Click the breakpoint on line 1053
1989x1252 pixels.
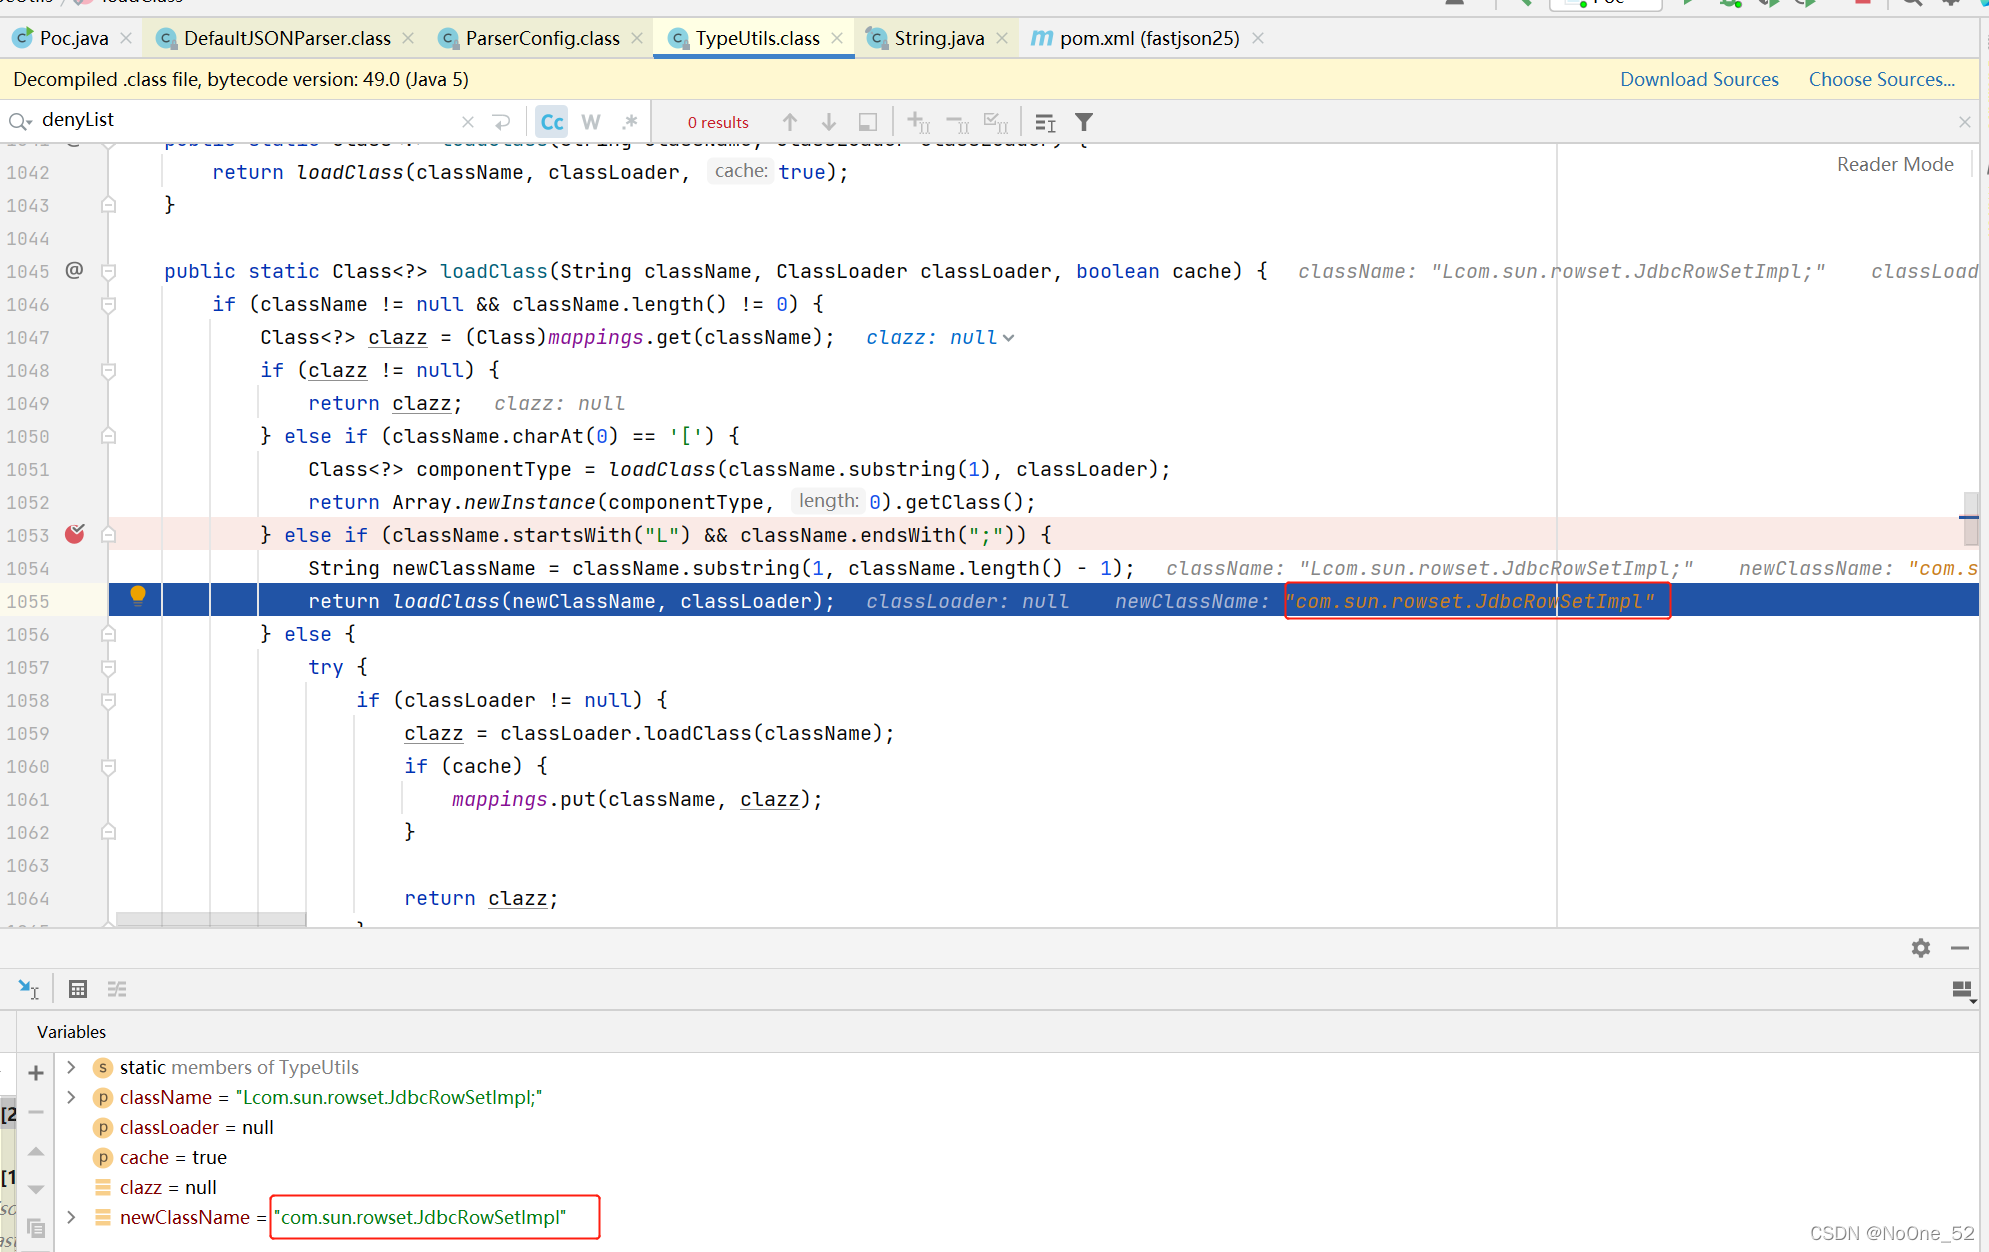pyautogui.click(x=75, y=535)
